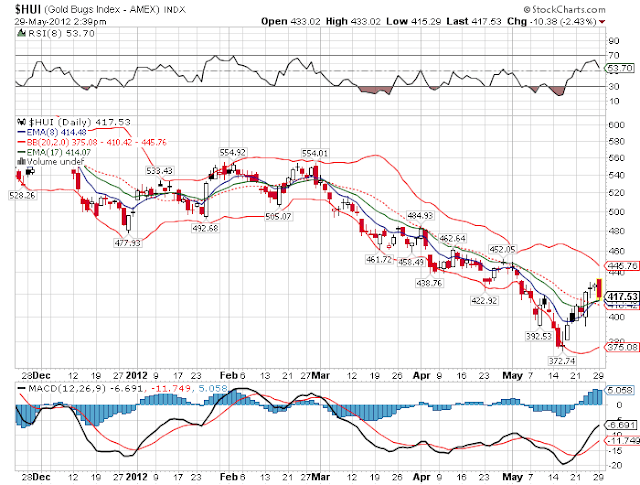Click the RSI(8) legend mountain icon
This screenshot has width=640, height=485.
pyautogui.click(x=22, y=33)
